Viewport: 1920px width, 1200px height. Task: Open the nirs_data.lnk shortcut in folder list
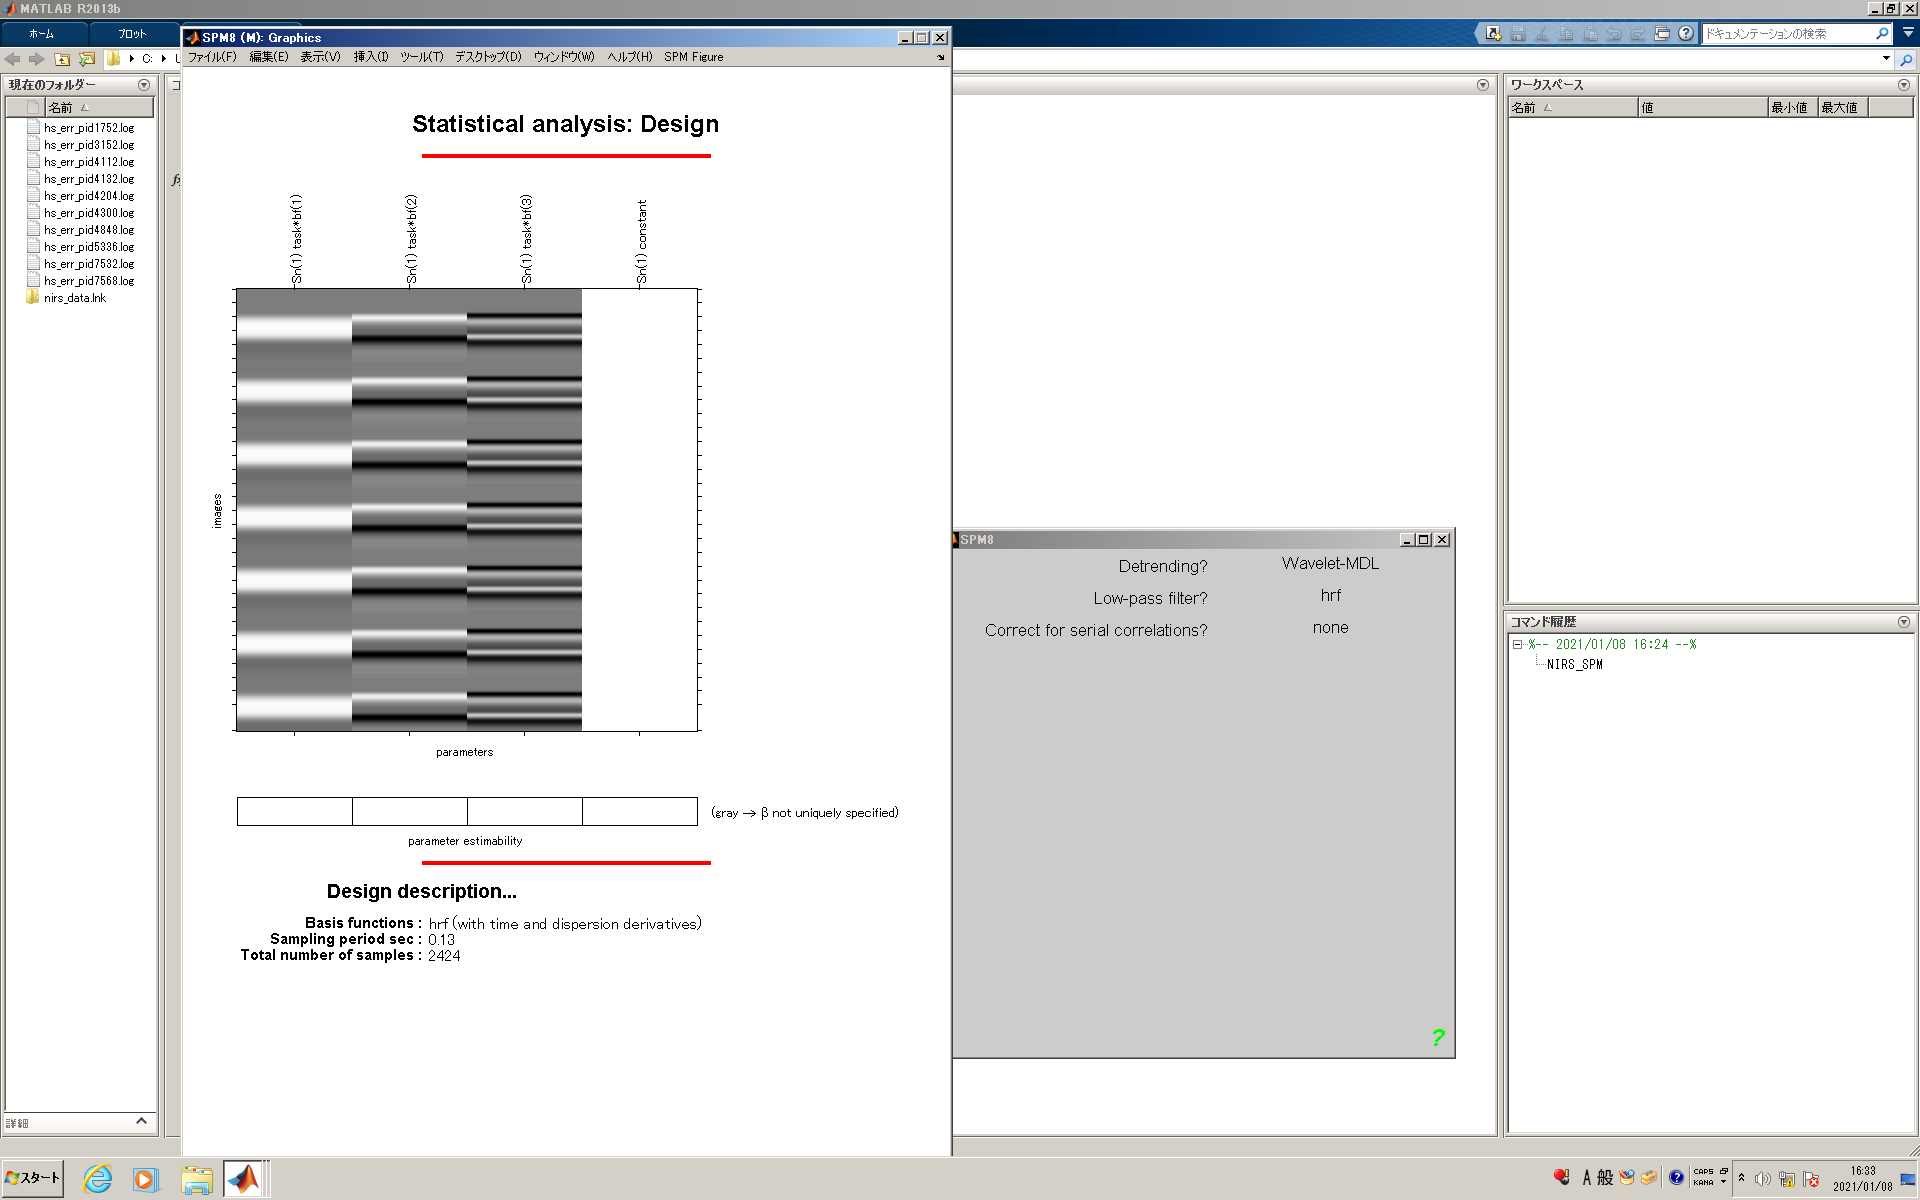(74, 298)
